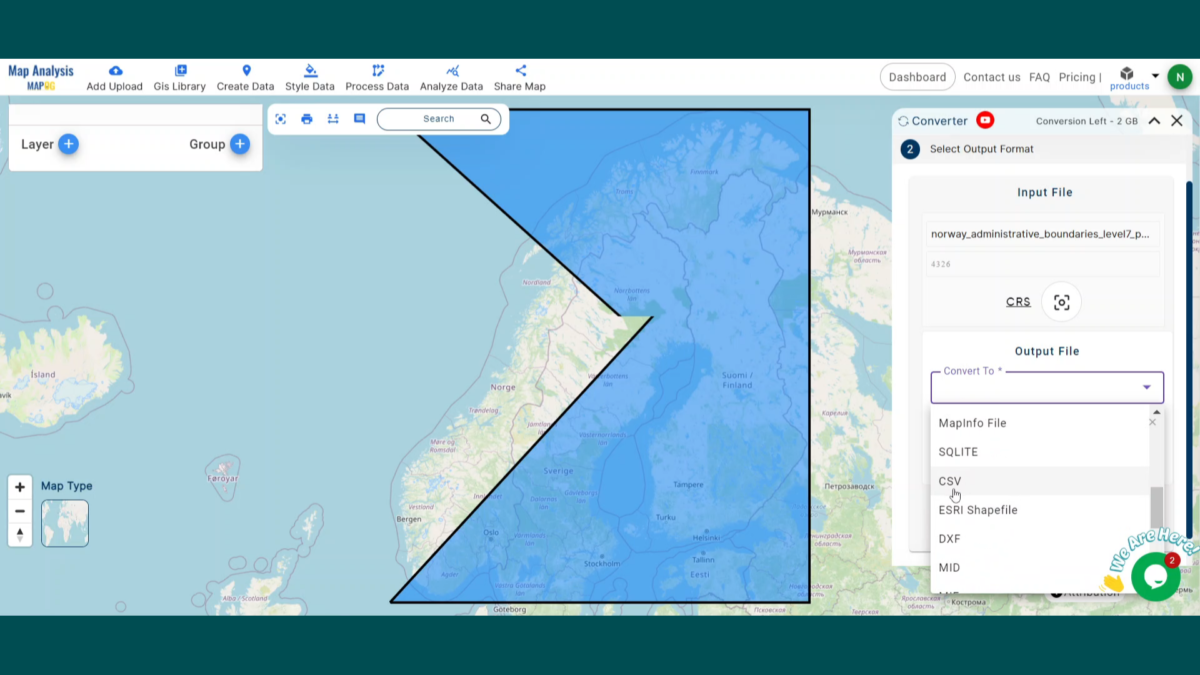Click the Contact us link
Image resolution: width=1200 pixels, height=675 pixels.
[991, 77]
